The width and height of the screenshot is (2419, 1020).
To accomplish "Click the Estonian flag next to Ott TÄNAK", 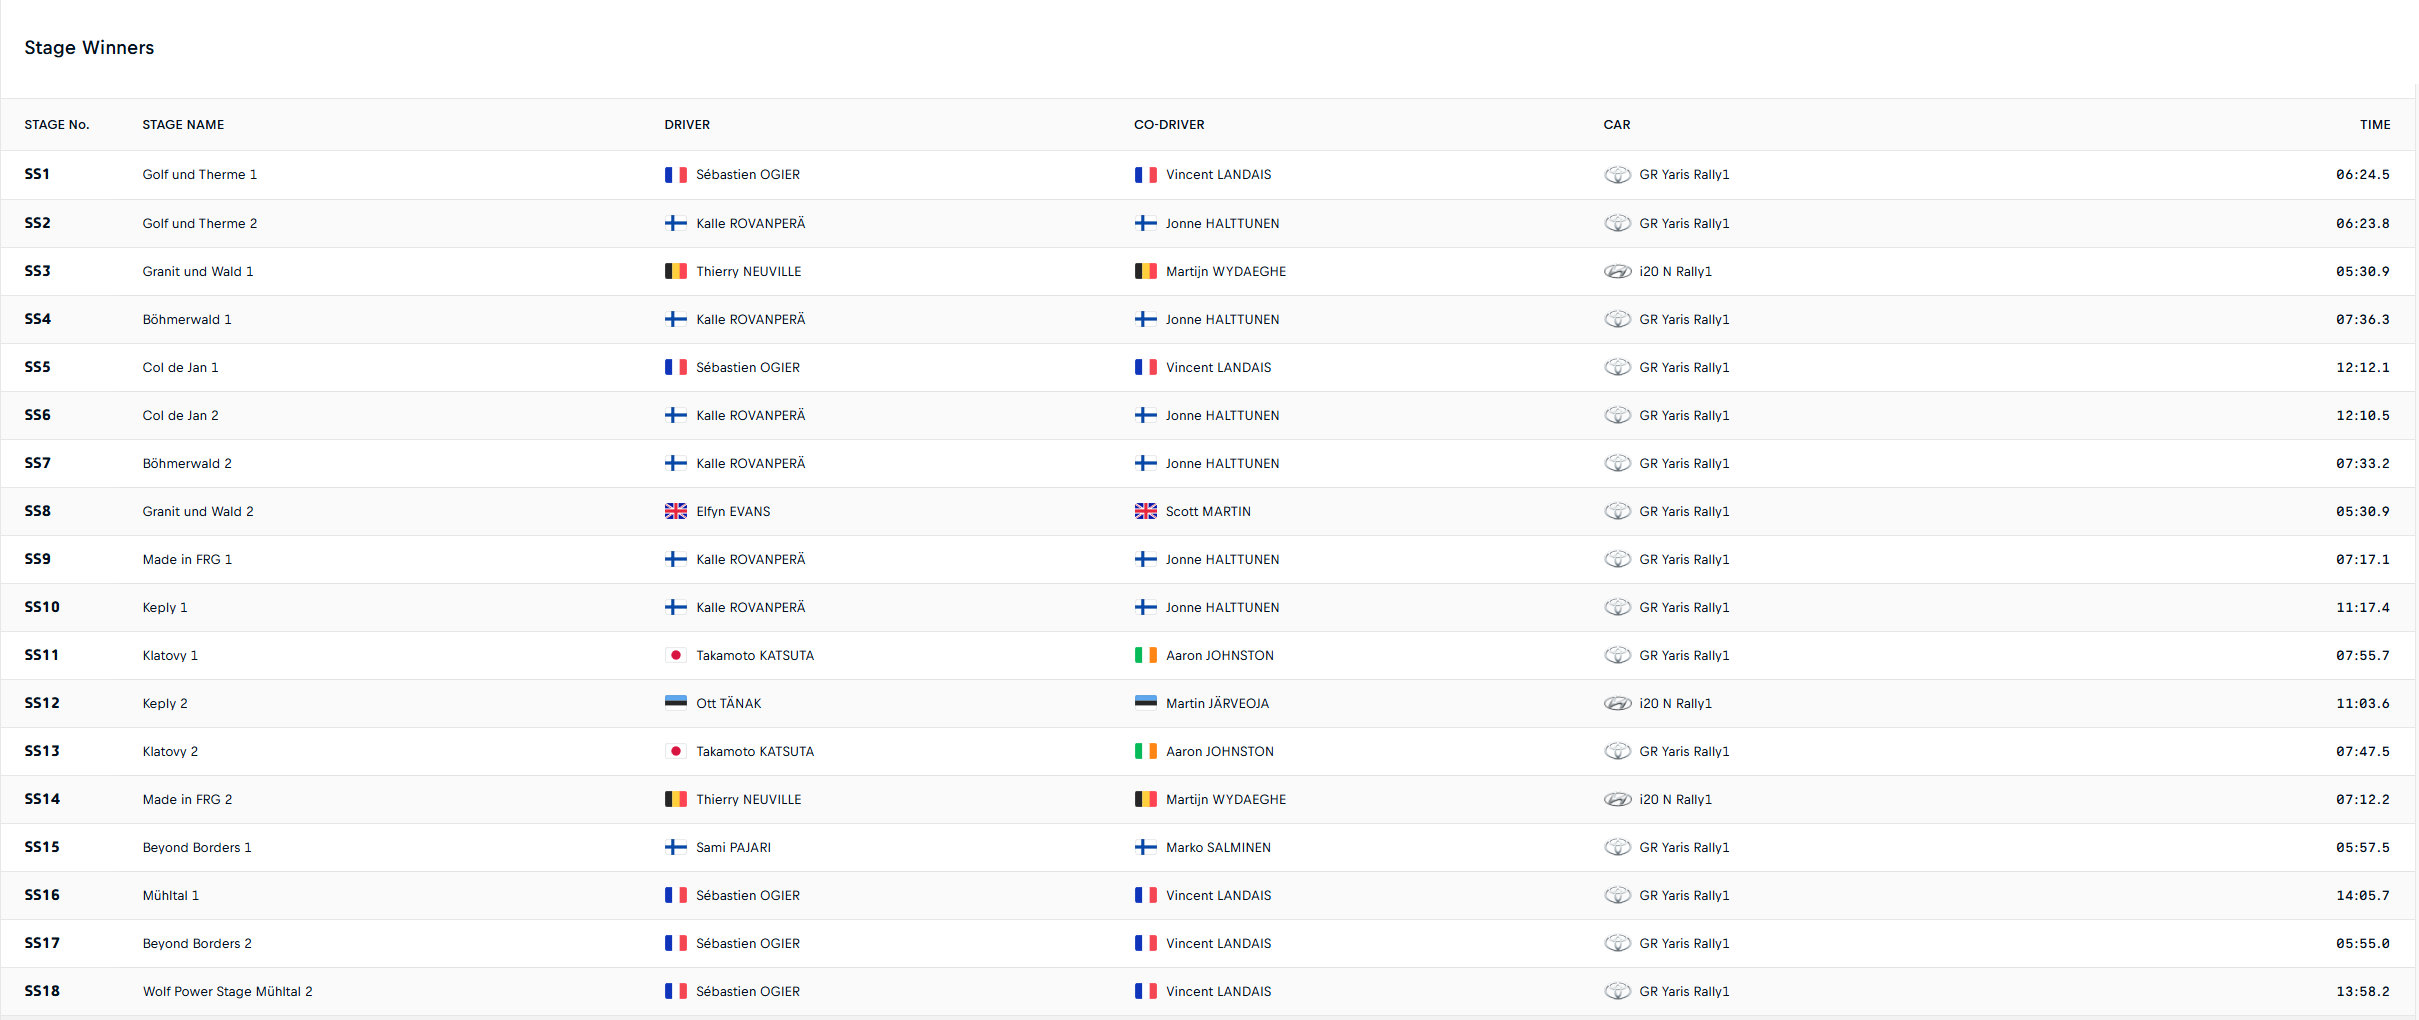I will click(x=675, y=704).
